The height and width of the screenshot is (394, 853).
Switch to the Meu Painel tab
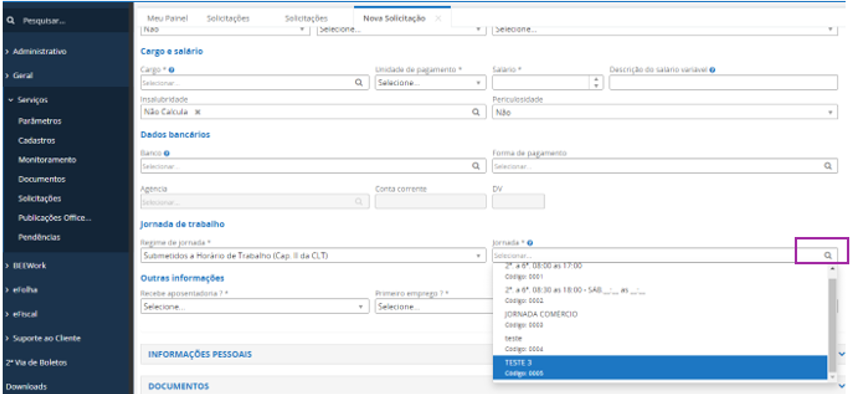[x=168, y=19]
